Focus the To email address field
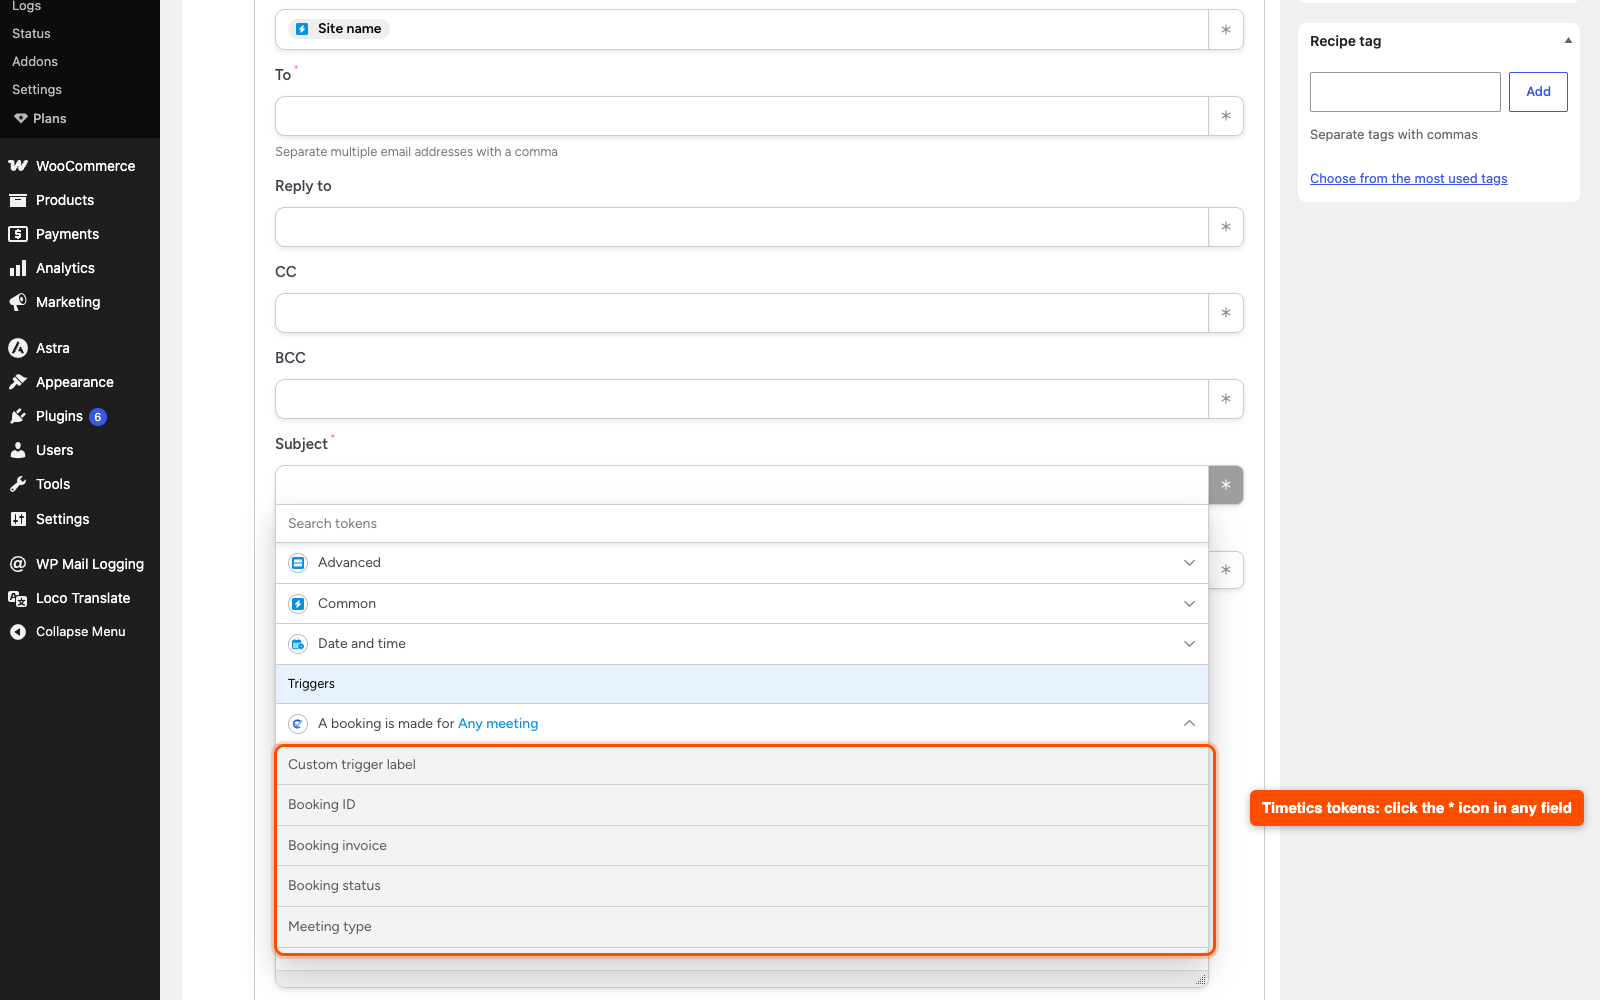The width and height of the screenshot is (1600, 1000). pyautogui.click(x=742, y=116)
